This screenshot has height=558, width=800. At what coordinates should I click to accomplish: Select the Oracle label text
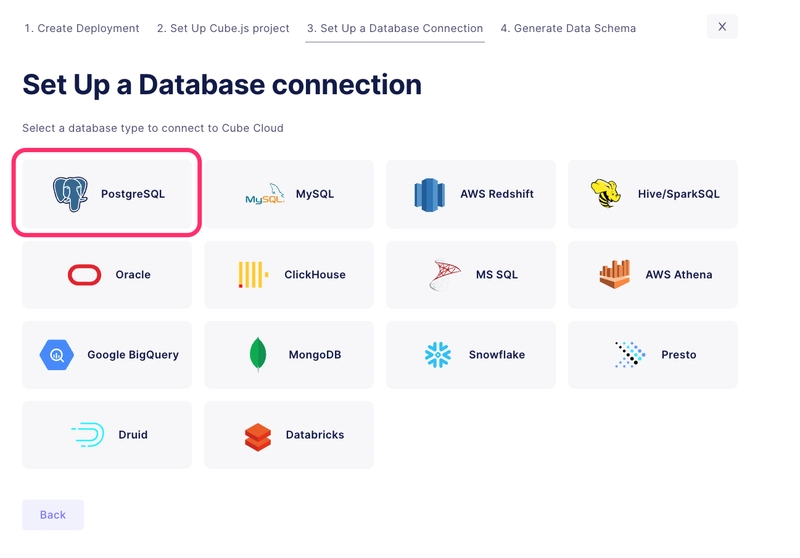click(x=133, y=275)
